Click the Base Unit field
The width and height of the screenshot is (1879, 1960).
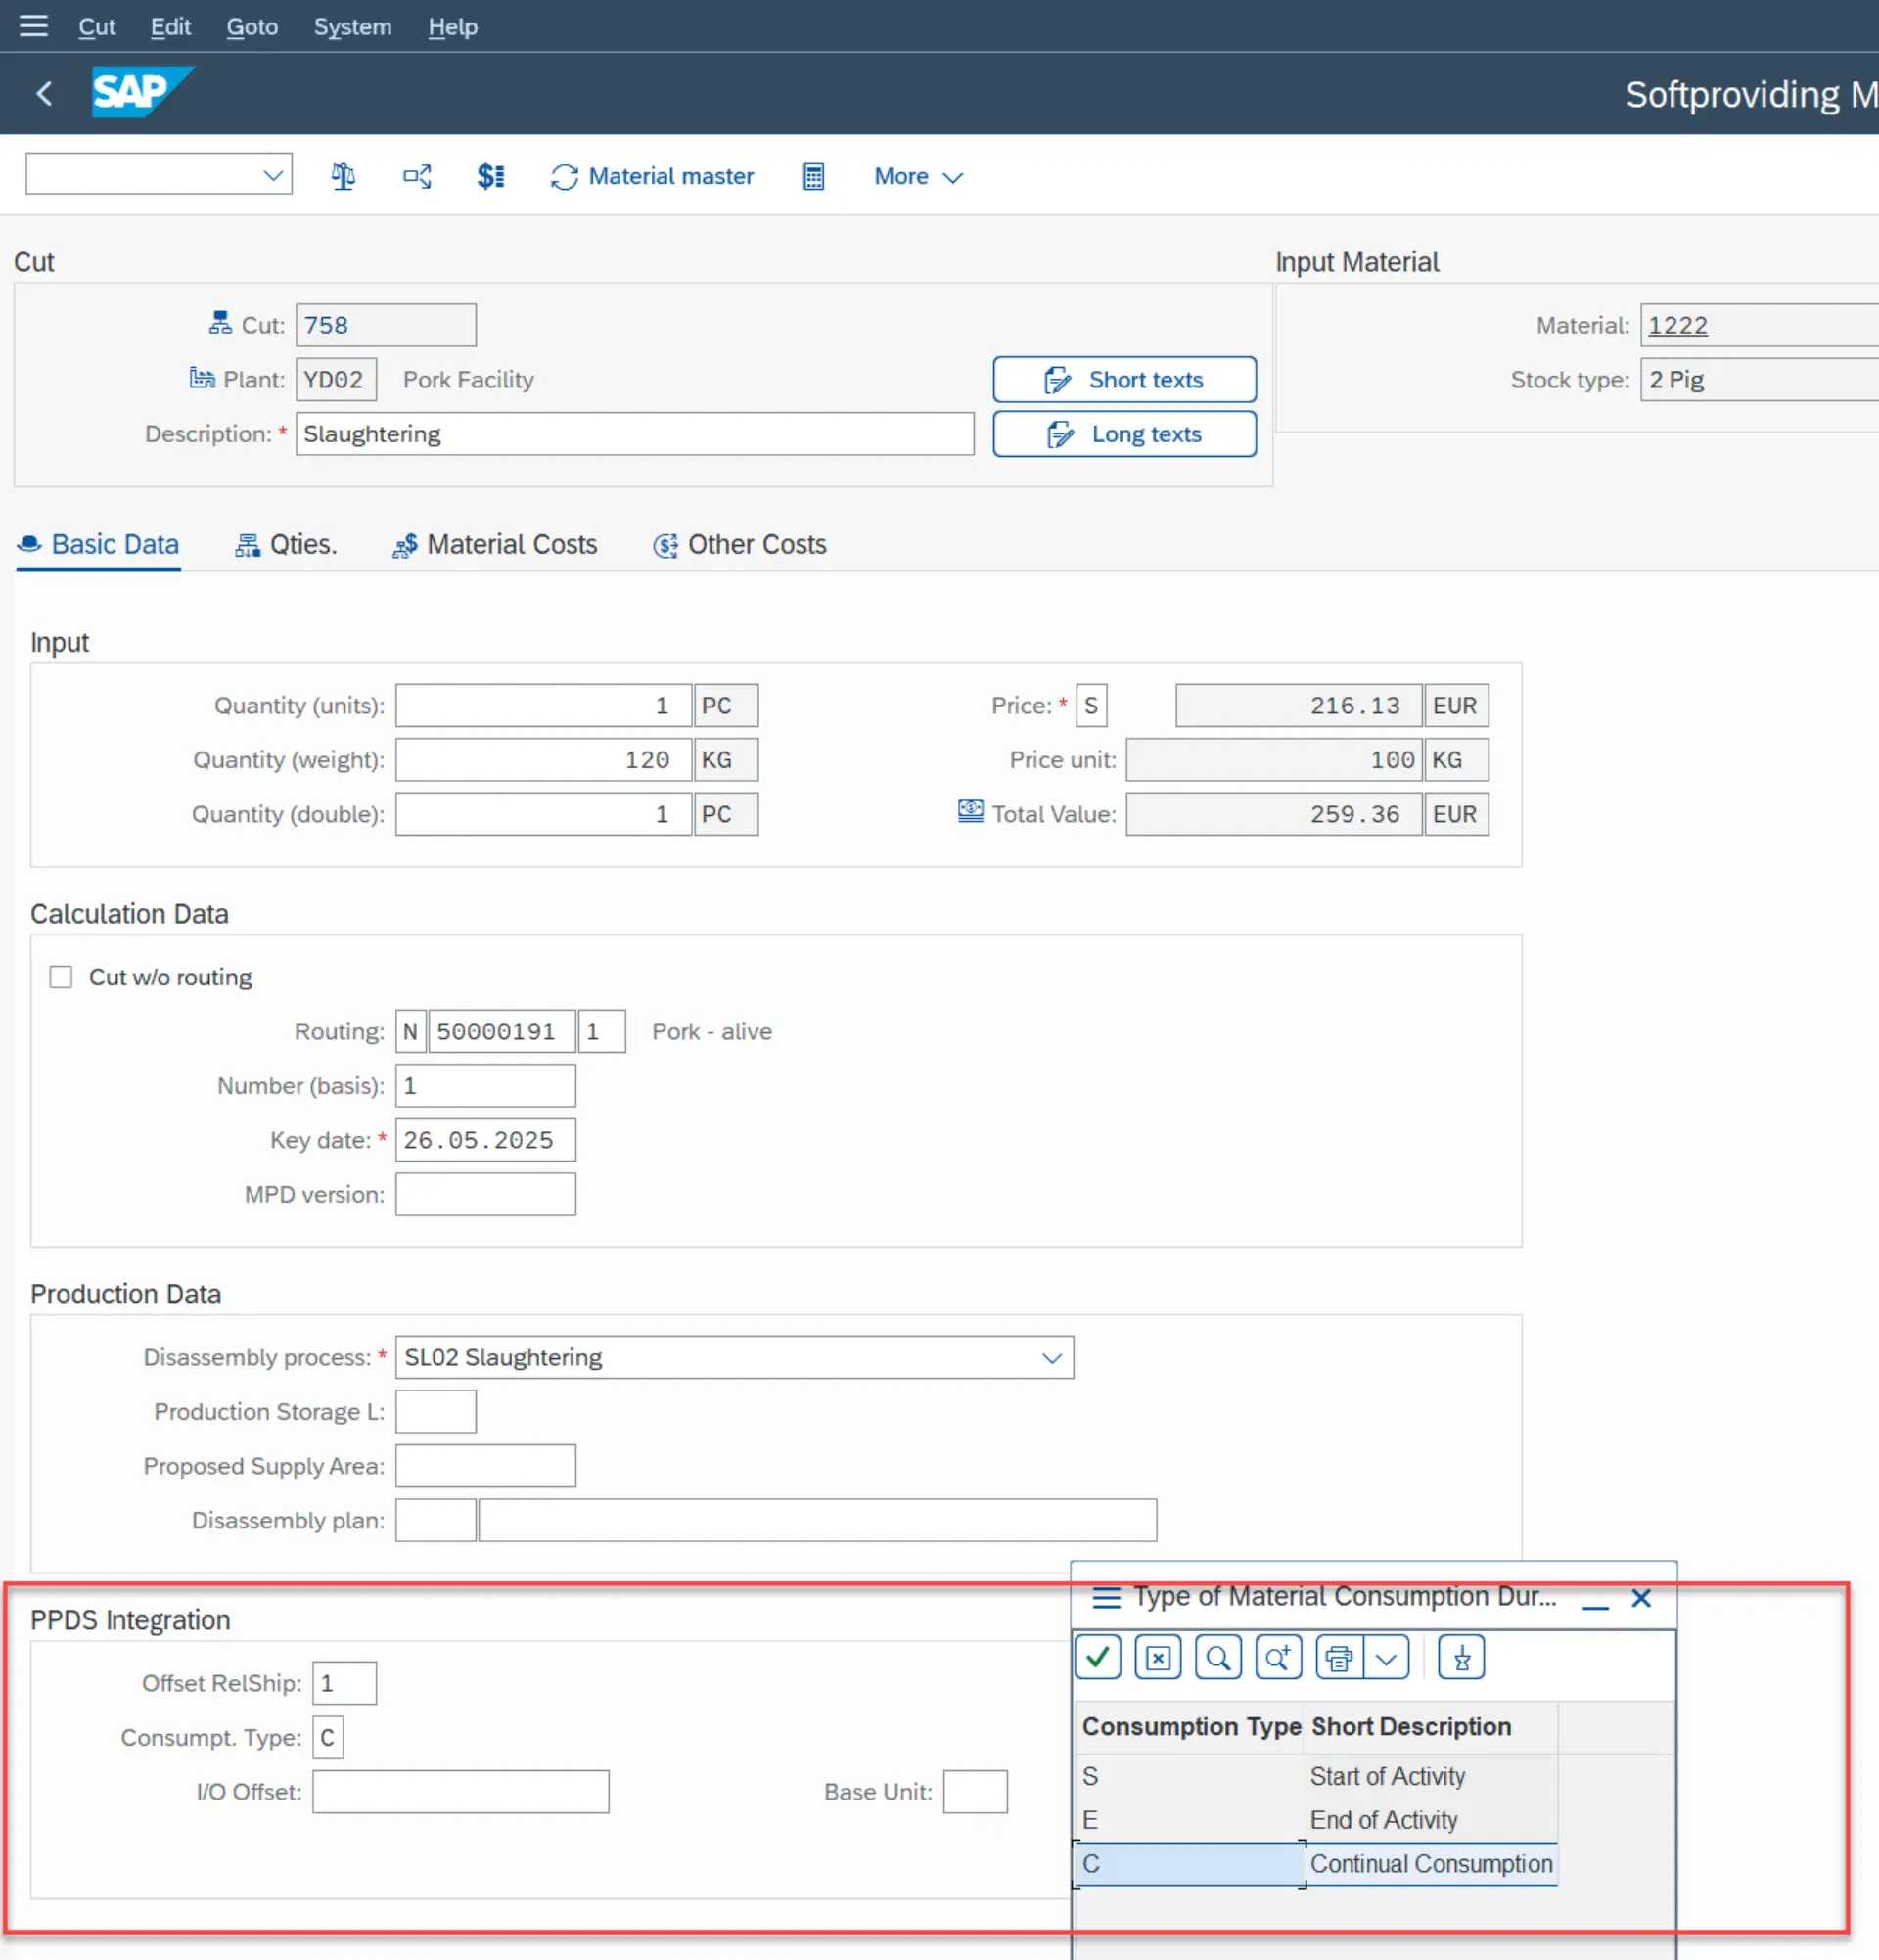tap(975, 1792)
